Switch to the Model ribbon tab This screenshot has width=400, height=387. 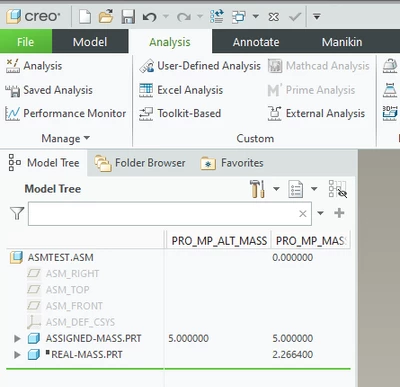click(90, 42)
